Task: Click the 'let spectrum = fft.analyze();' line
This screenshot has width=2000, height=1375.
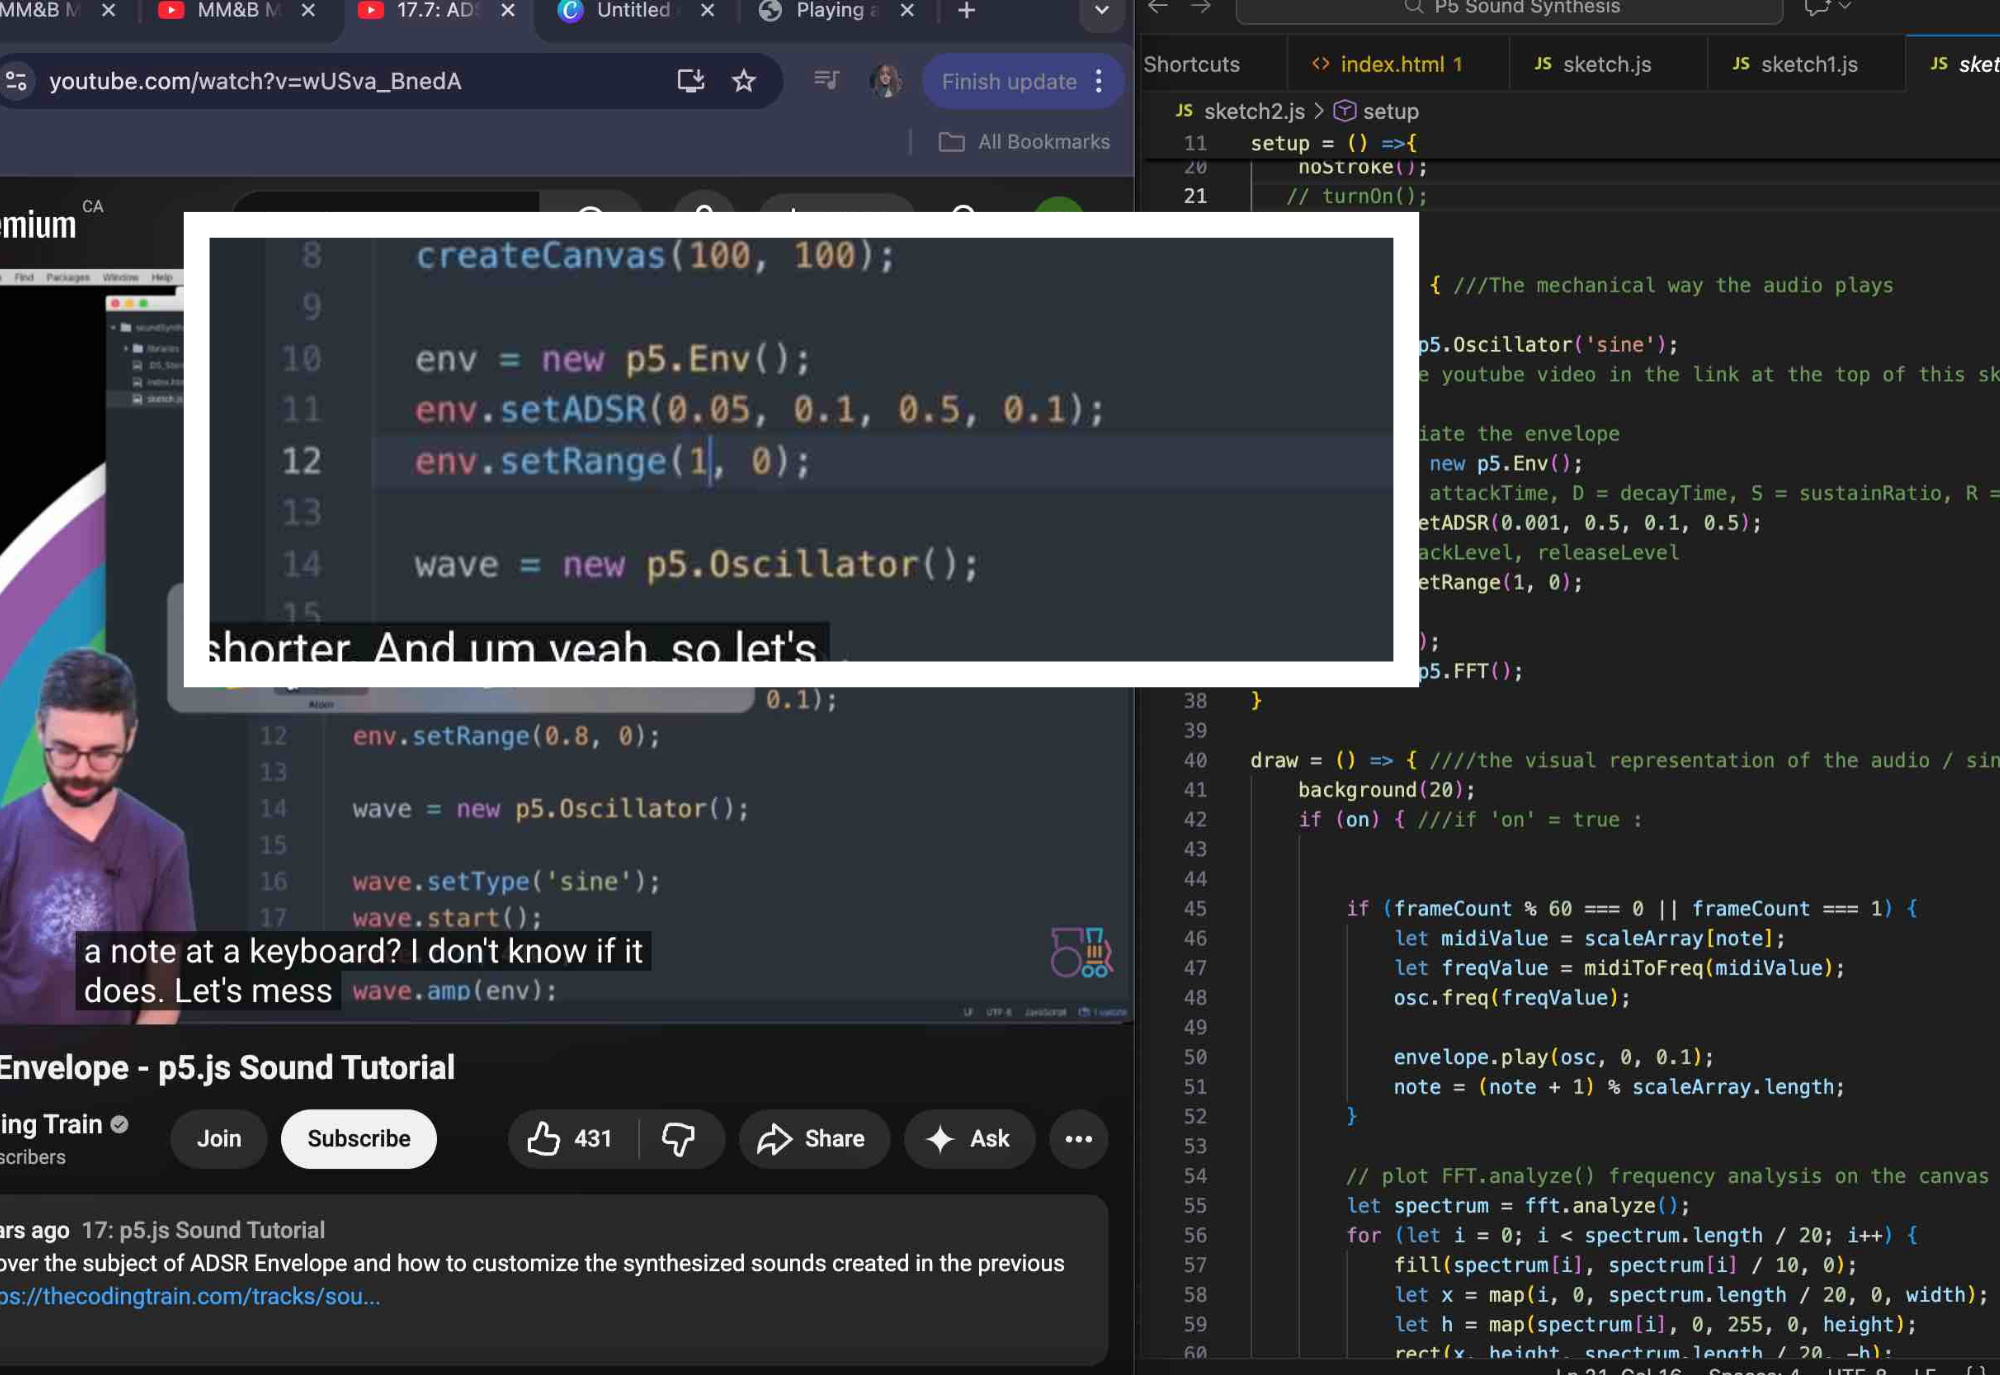Action: click(1518, 1206)
